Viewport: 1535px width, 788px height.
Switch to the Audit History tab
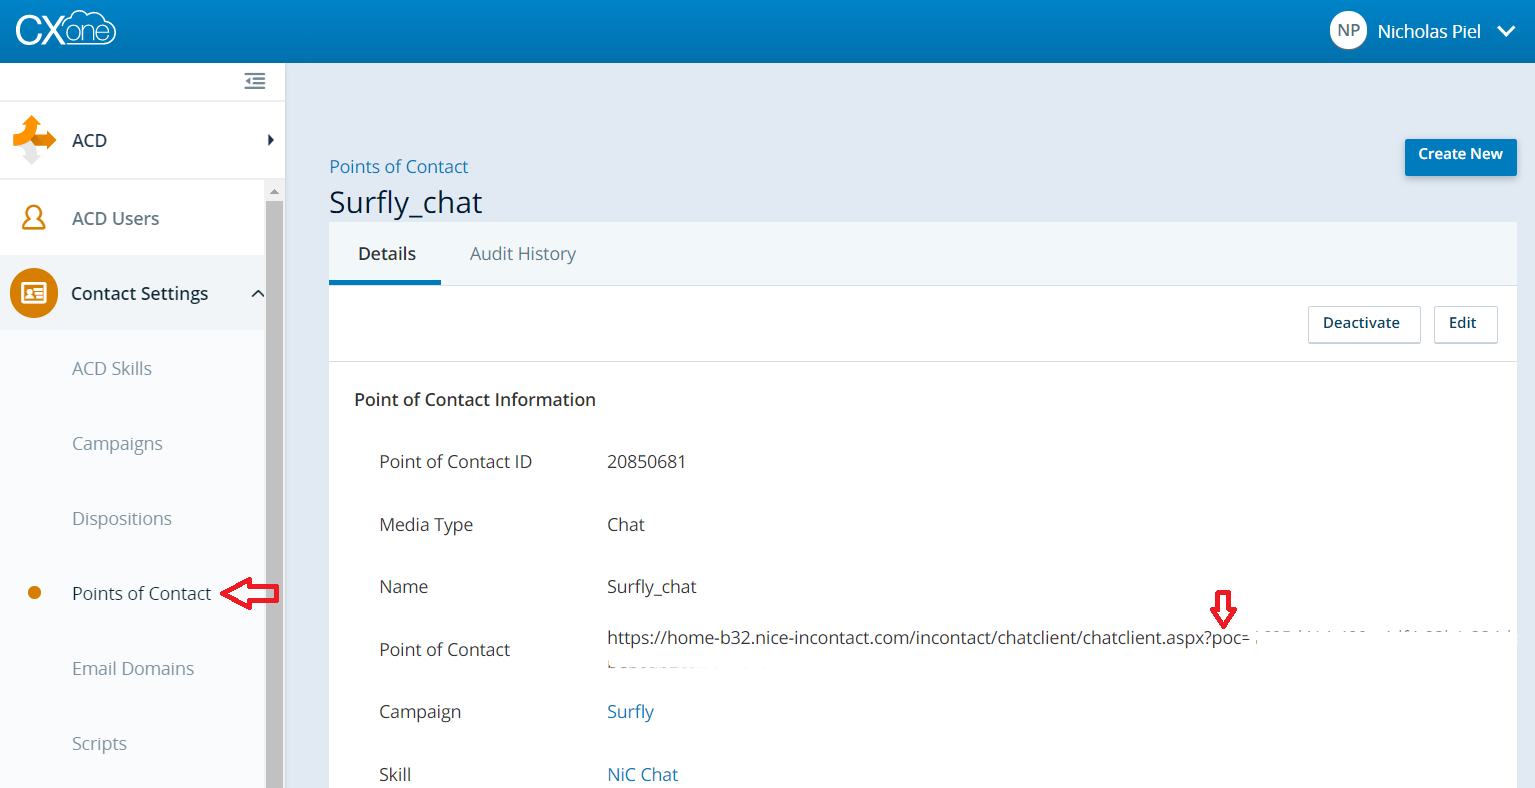pos(522,254)
